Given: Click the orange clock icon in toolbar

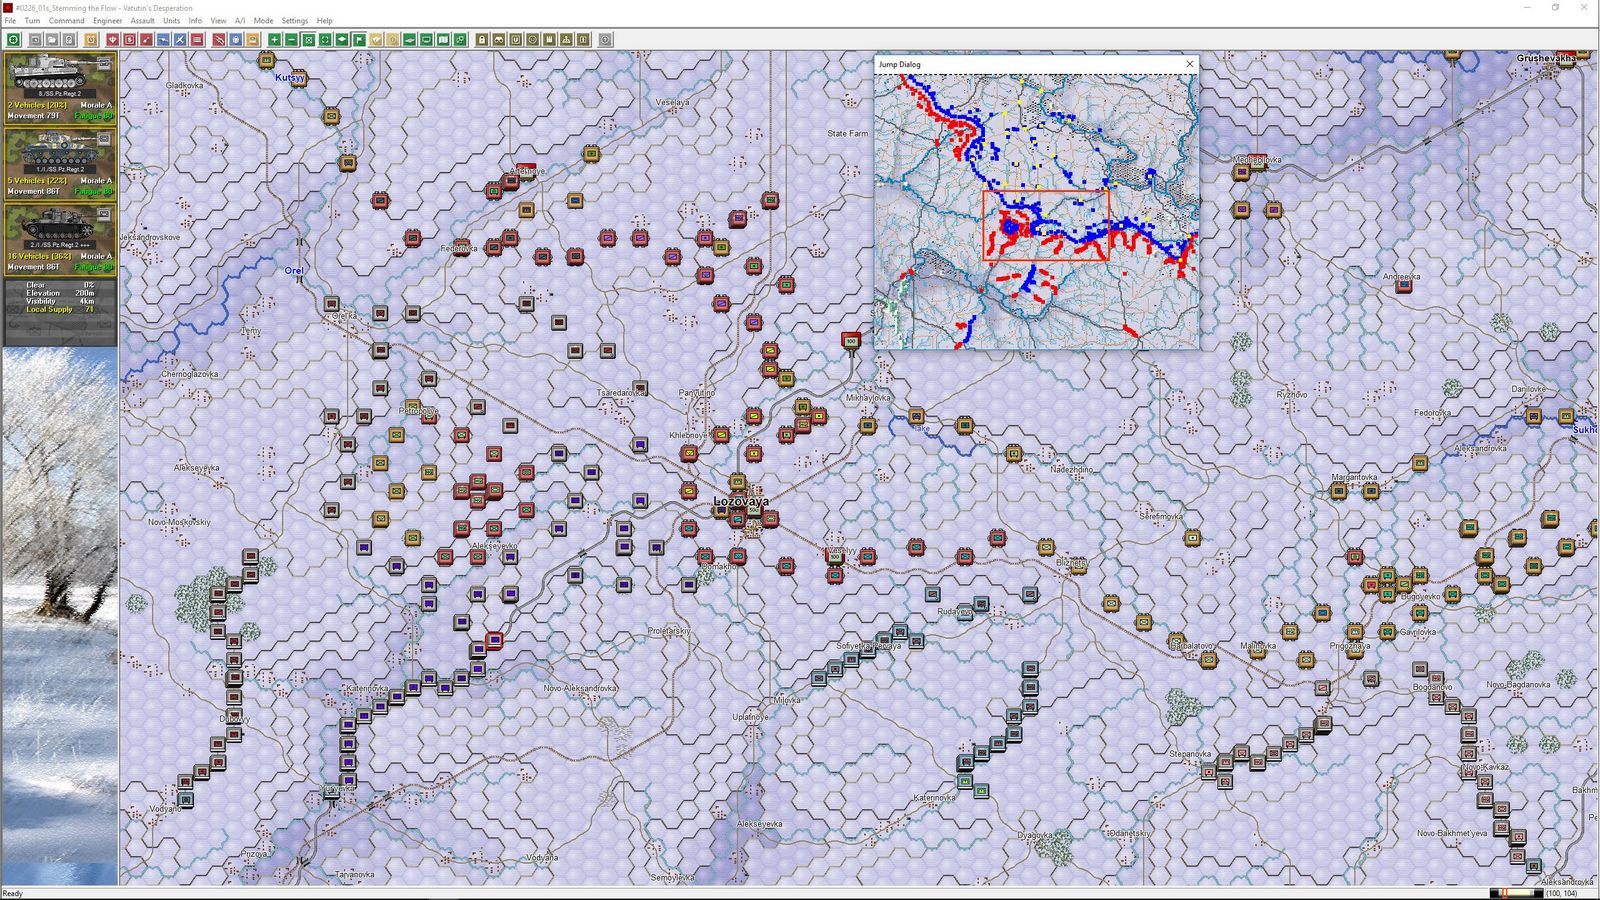Looking at the screenshot, I should click(x=91, y=40).
